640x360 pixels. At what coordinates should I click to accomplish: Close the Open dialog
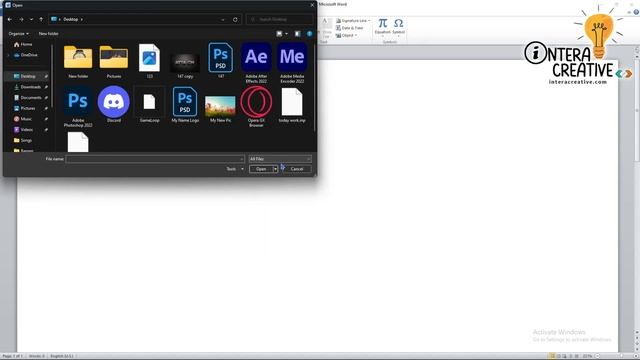312,5
